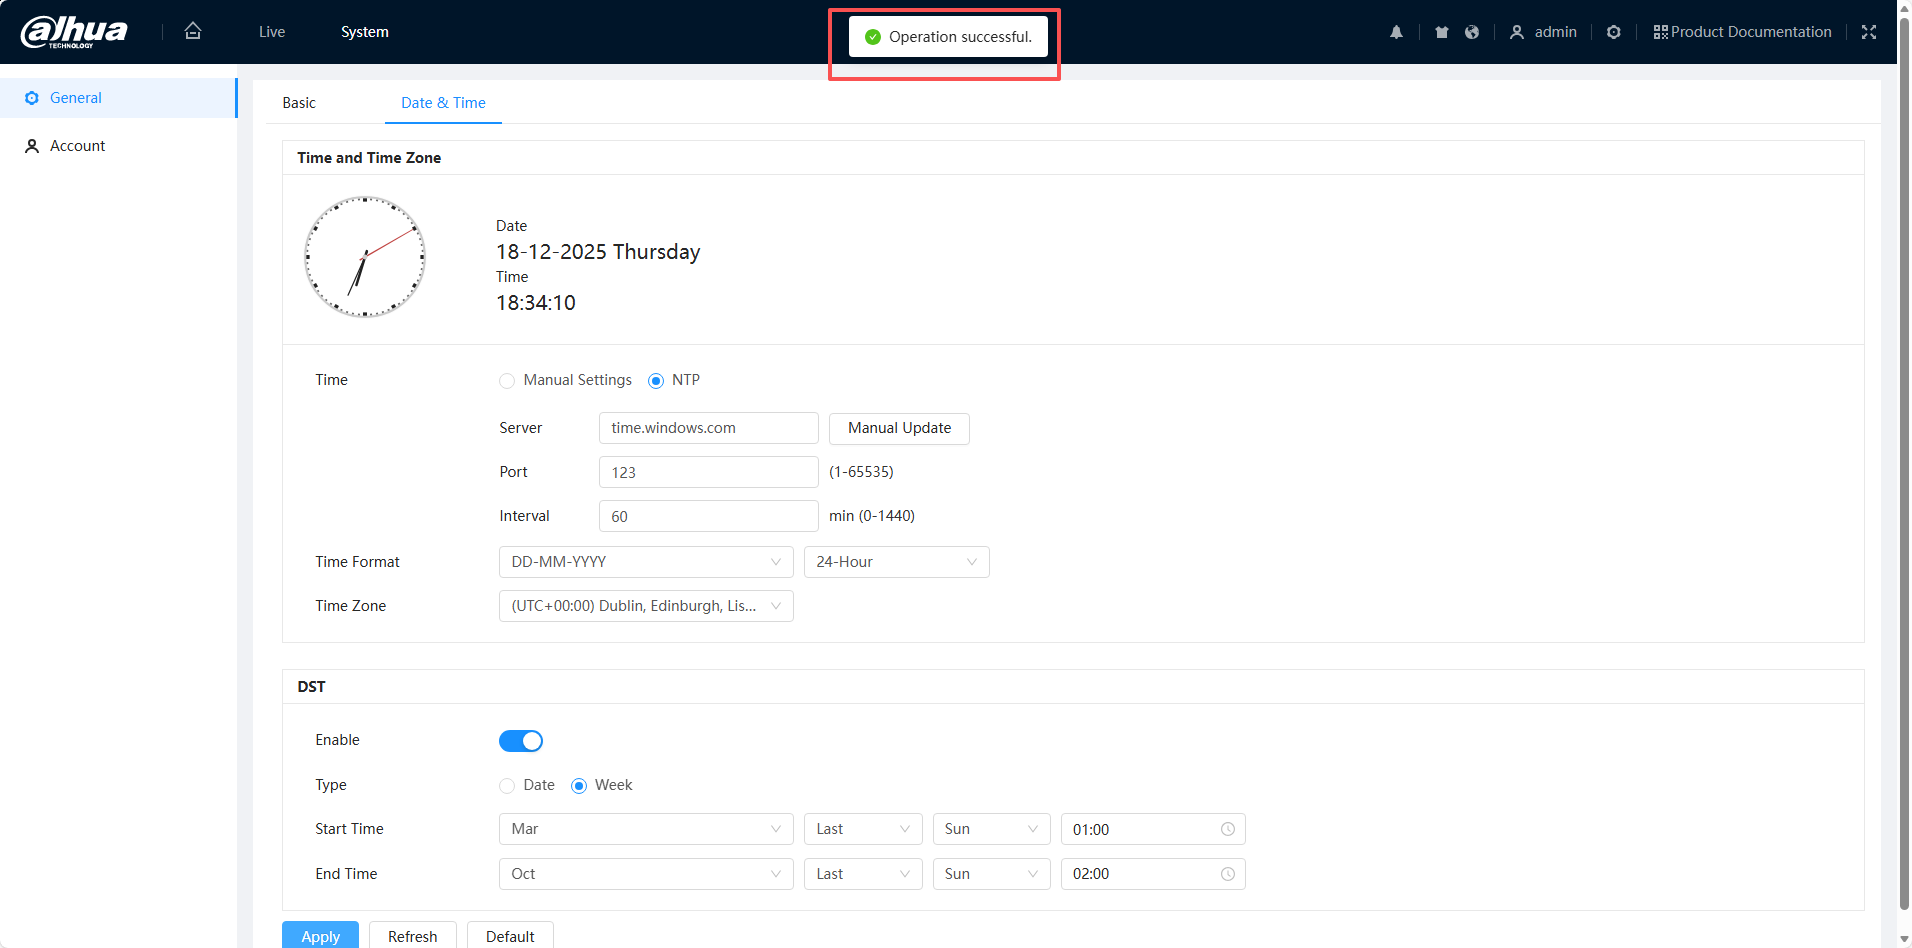1912x948 pixels.
Task: Click the Manual Update button
Action: 899,428
